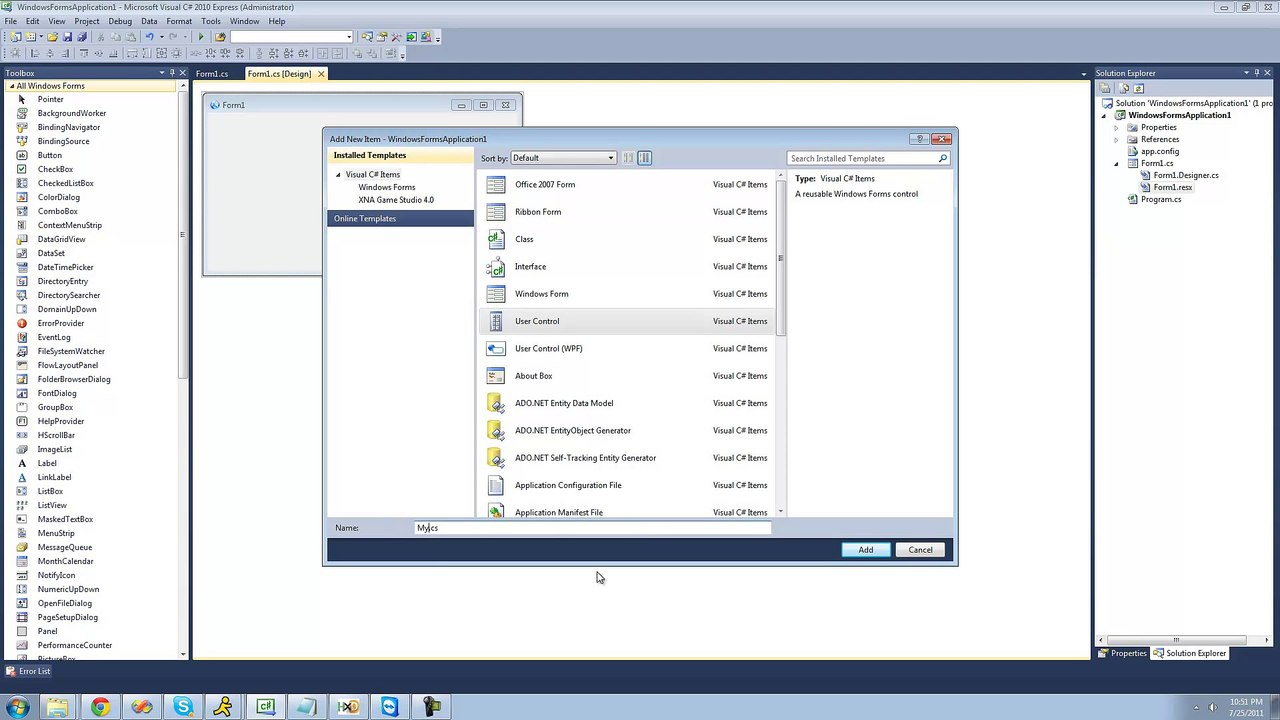Image resolution: width=1280 pixels, height=720 pixels.
Task: Click the New Project toolbar icon
Action: tap(15, 37)
